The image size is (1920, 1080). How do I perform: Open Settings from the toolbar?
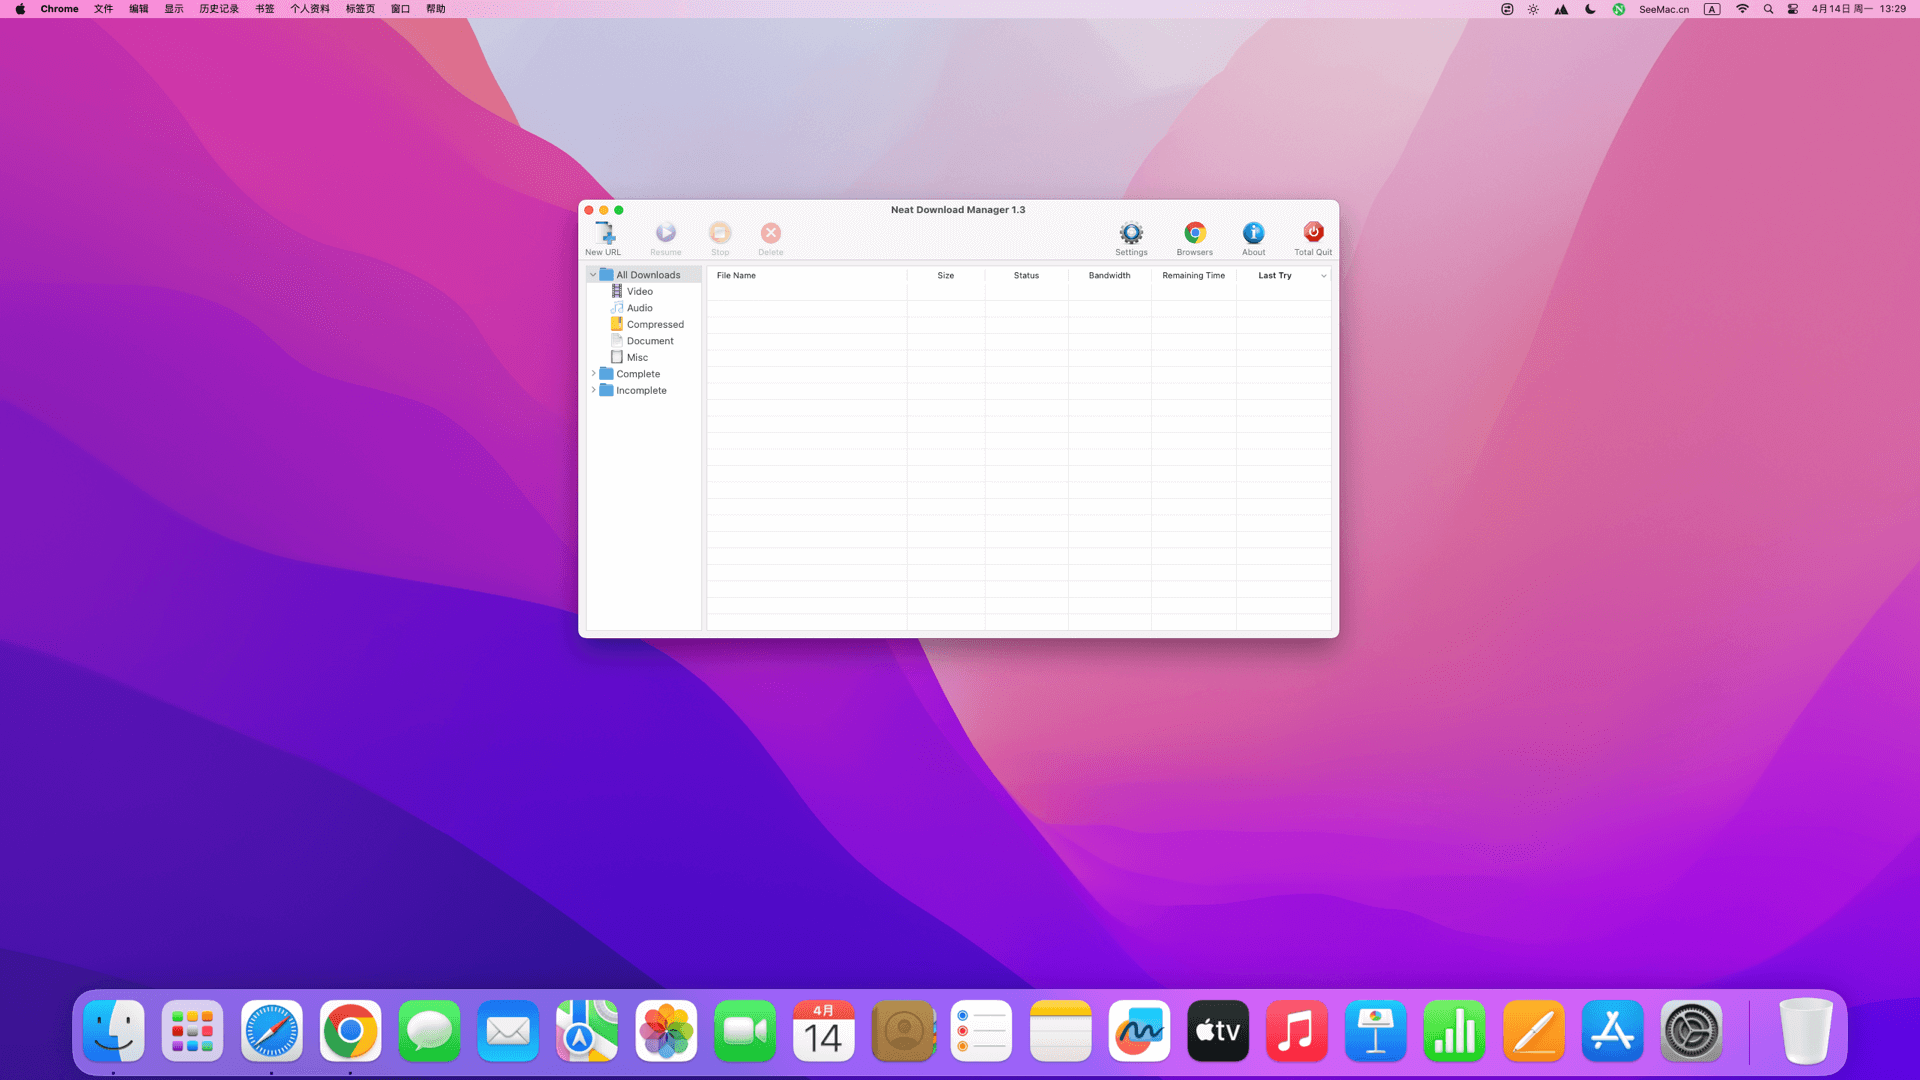[x=1131, y=233]
